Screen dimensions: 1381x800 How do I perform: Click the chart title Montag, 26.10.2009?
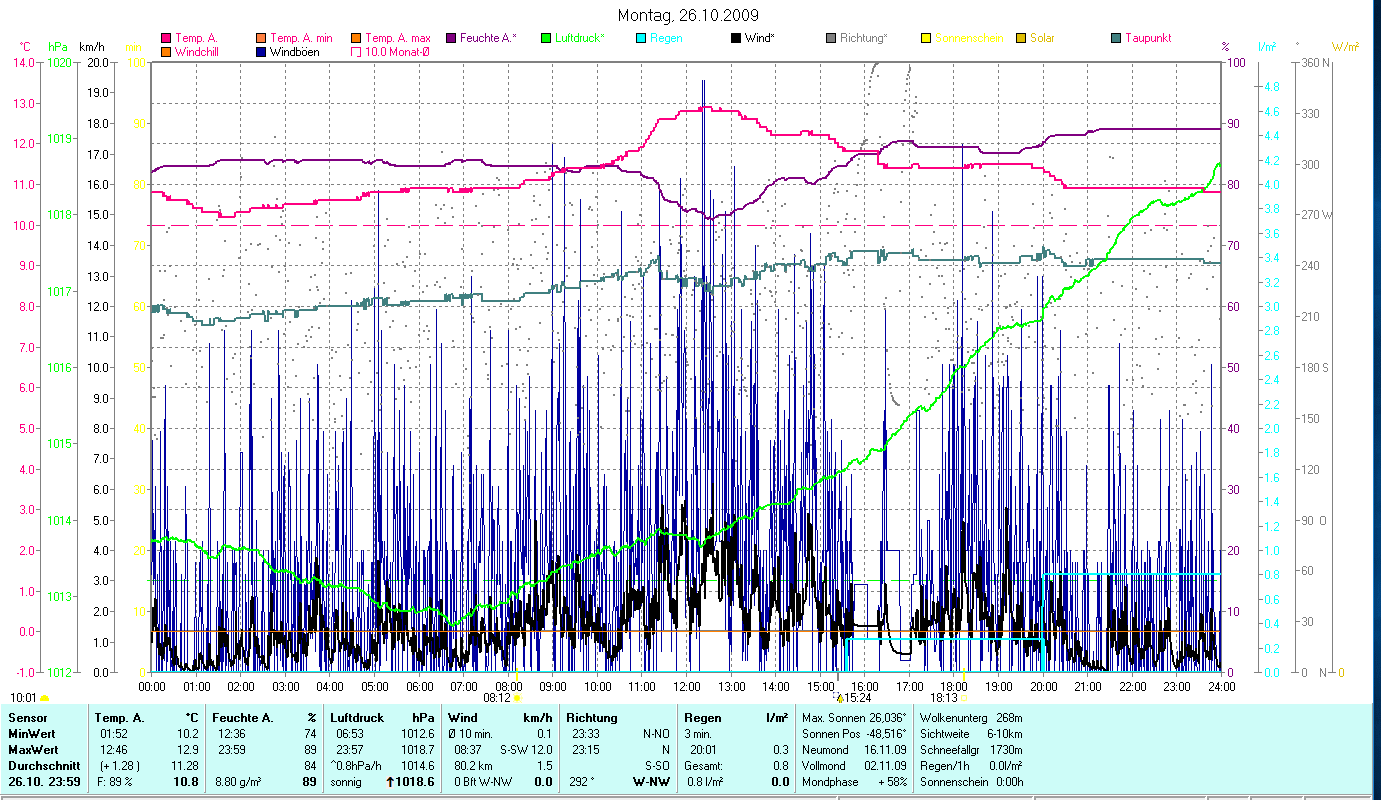pyautogui.click(x=688, y=15)
